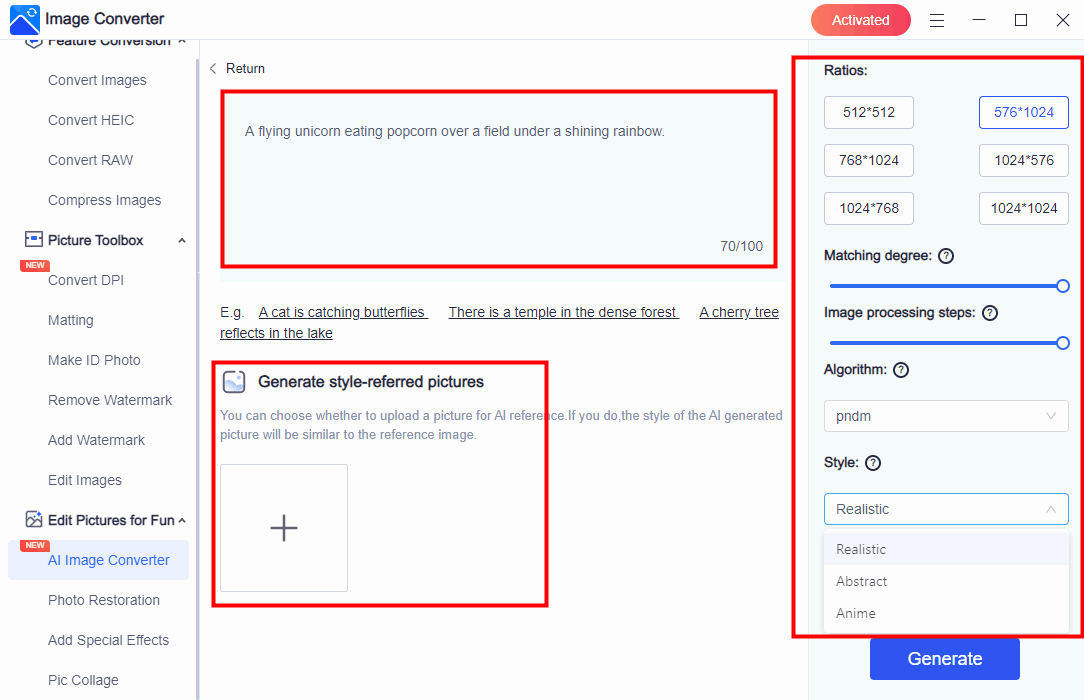Viewport: 1084px width, 700px height.
Task: Click into the prompt description text box
Action: point(498,180)
